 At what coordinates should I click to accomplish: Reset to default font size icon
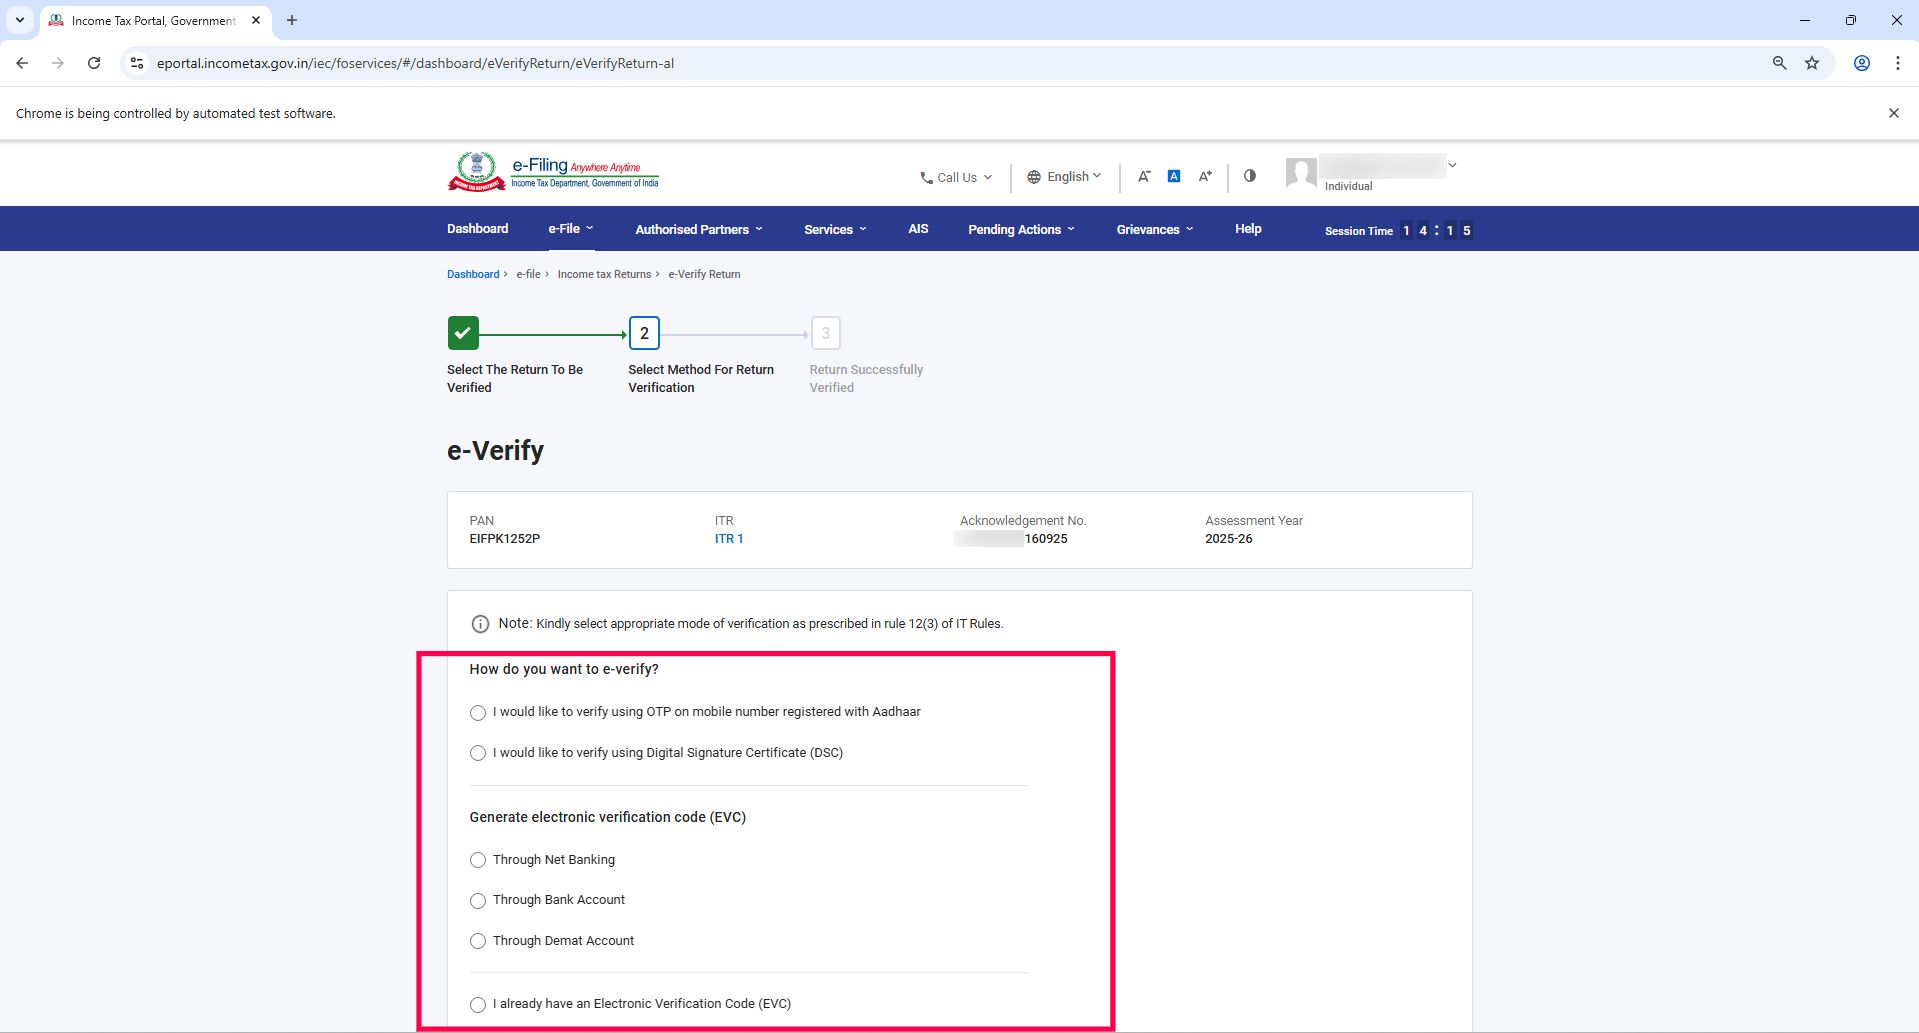(1174, 176)
